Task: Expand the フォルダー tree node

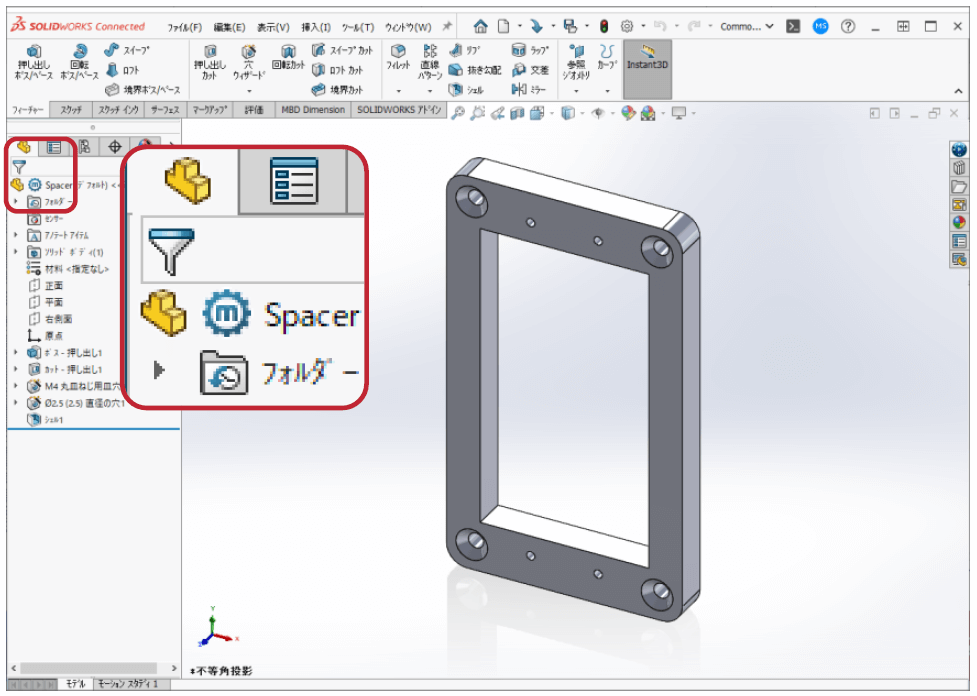Action: (x=16, y=201)
